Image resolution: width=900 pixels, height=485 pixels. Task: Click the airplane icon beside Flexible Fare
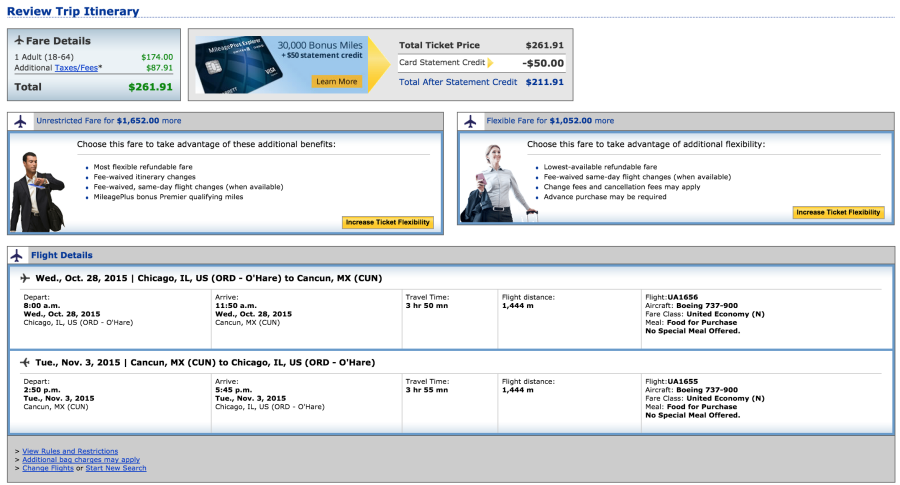pyautogui.click(x=471, y=121)
